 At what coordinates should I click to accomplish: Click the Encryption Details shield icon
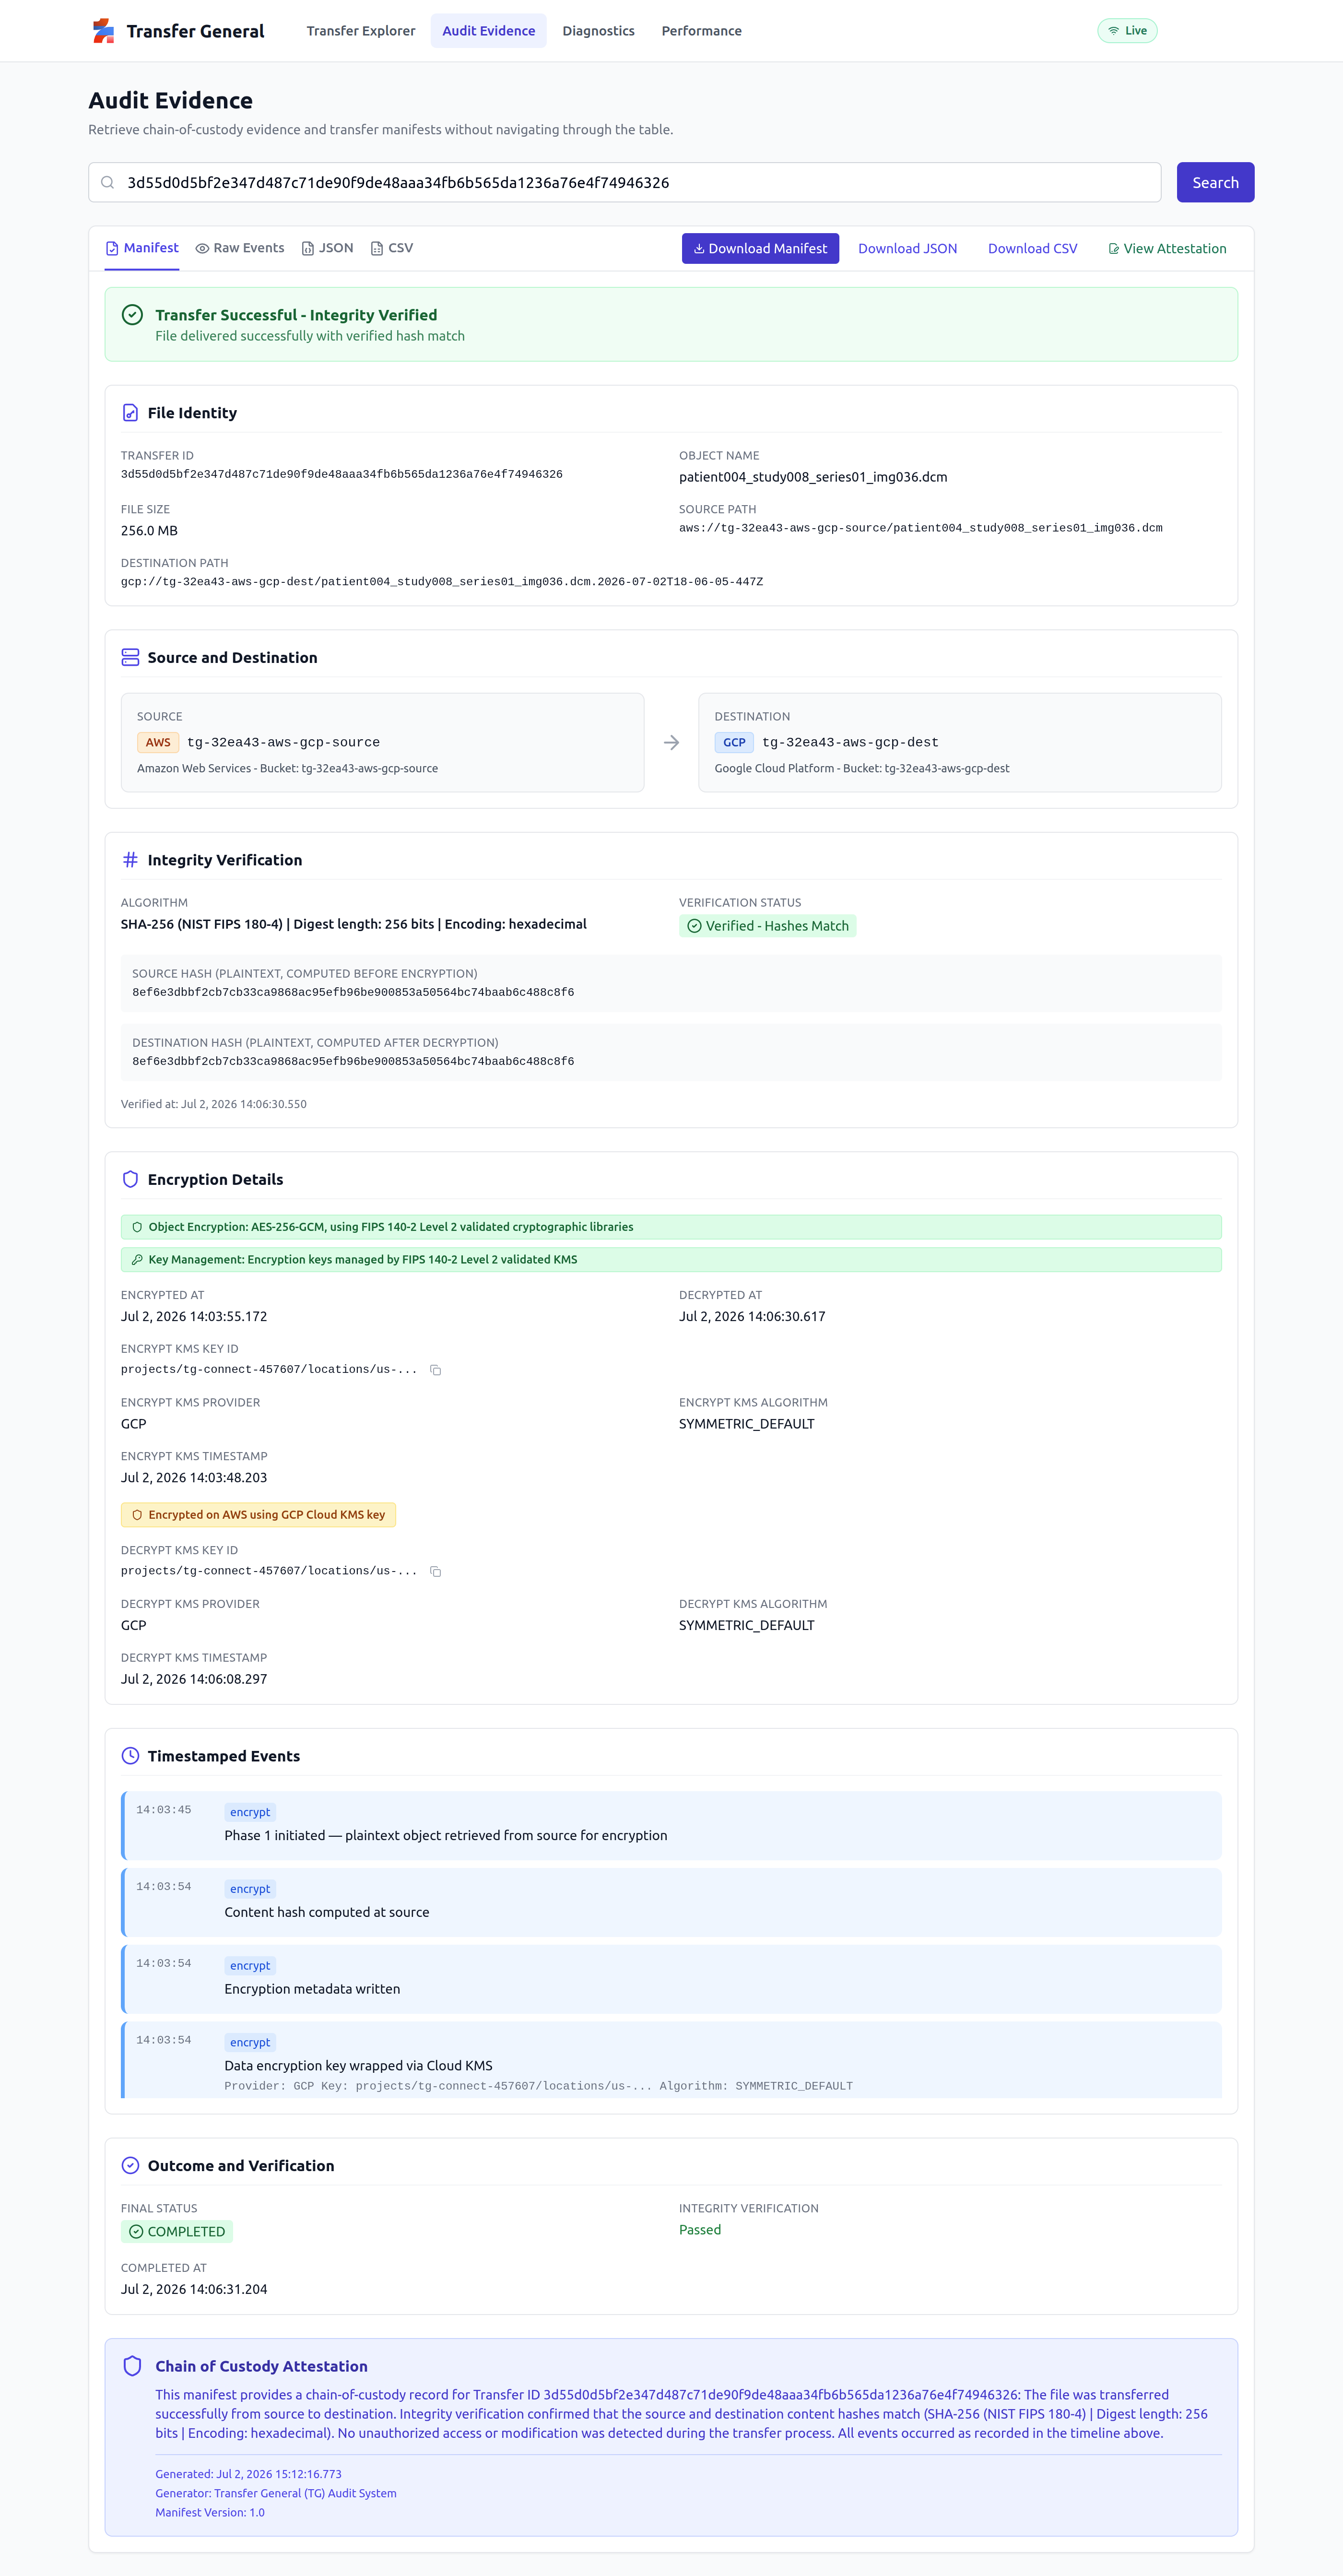(130, 1180)
